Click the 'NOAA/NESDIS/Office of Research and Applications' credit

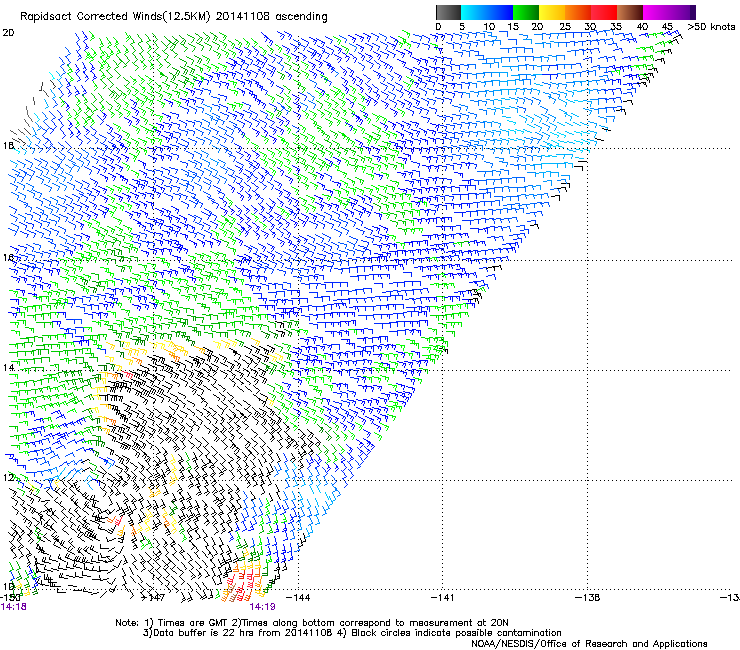(x=589, y=644)
